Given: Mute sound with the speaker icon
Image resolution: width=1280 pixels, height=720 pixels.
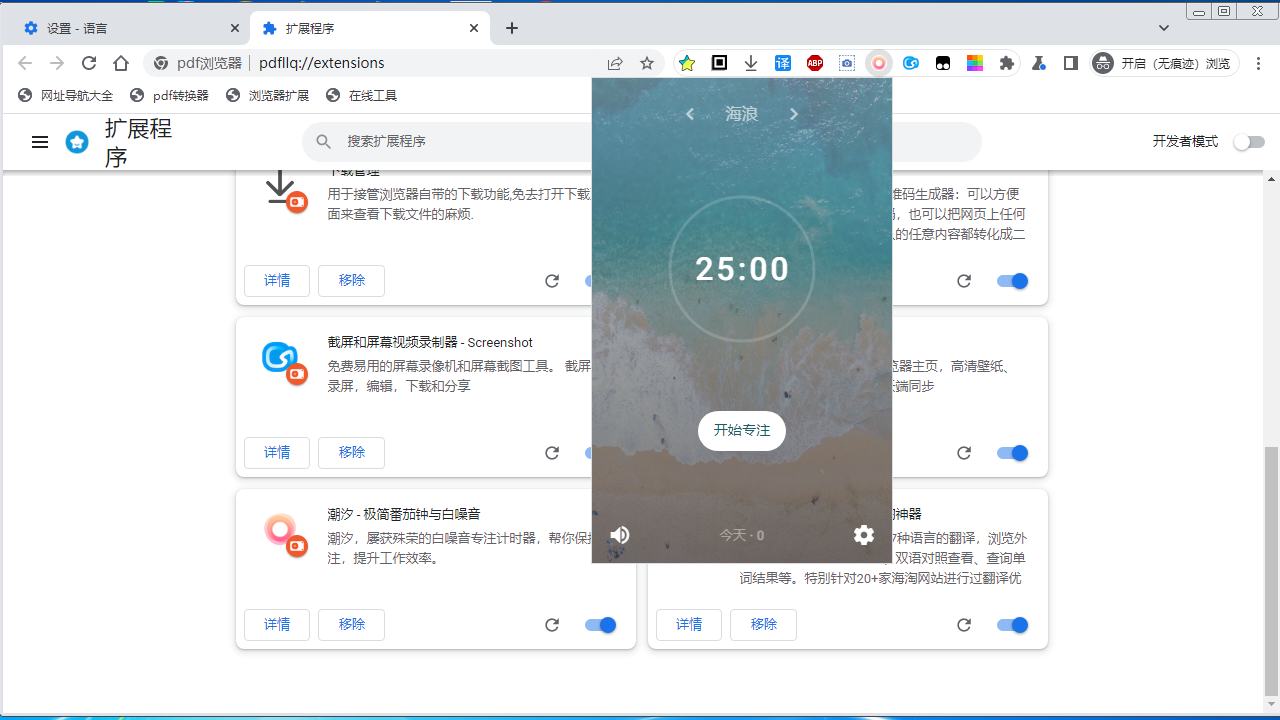Looking at the screenshot, I should point(620,535).
